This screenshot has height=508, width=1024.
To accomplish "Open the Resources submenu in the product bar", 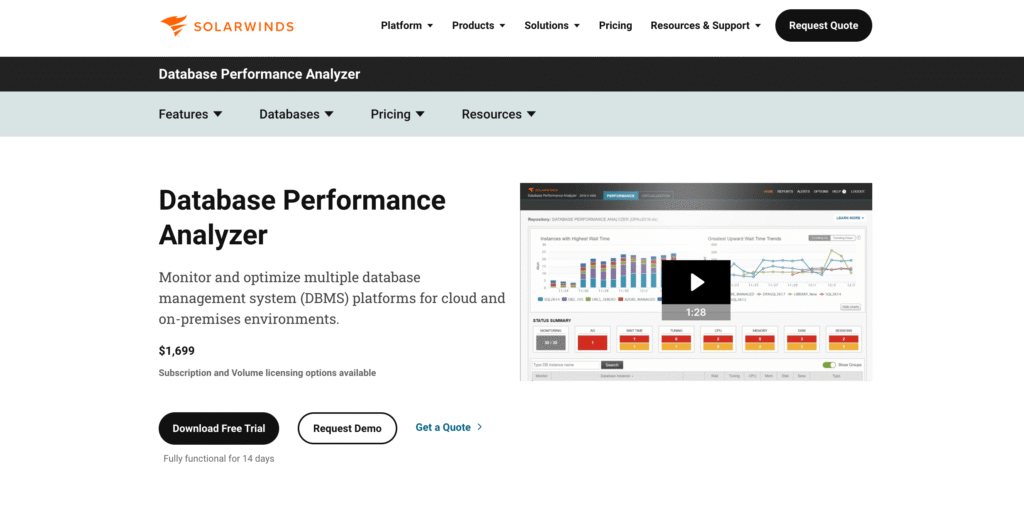I will (499, 114).
